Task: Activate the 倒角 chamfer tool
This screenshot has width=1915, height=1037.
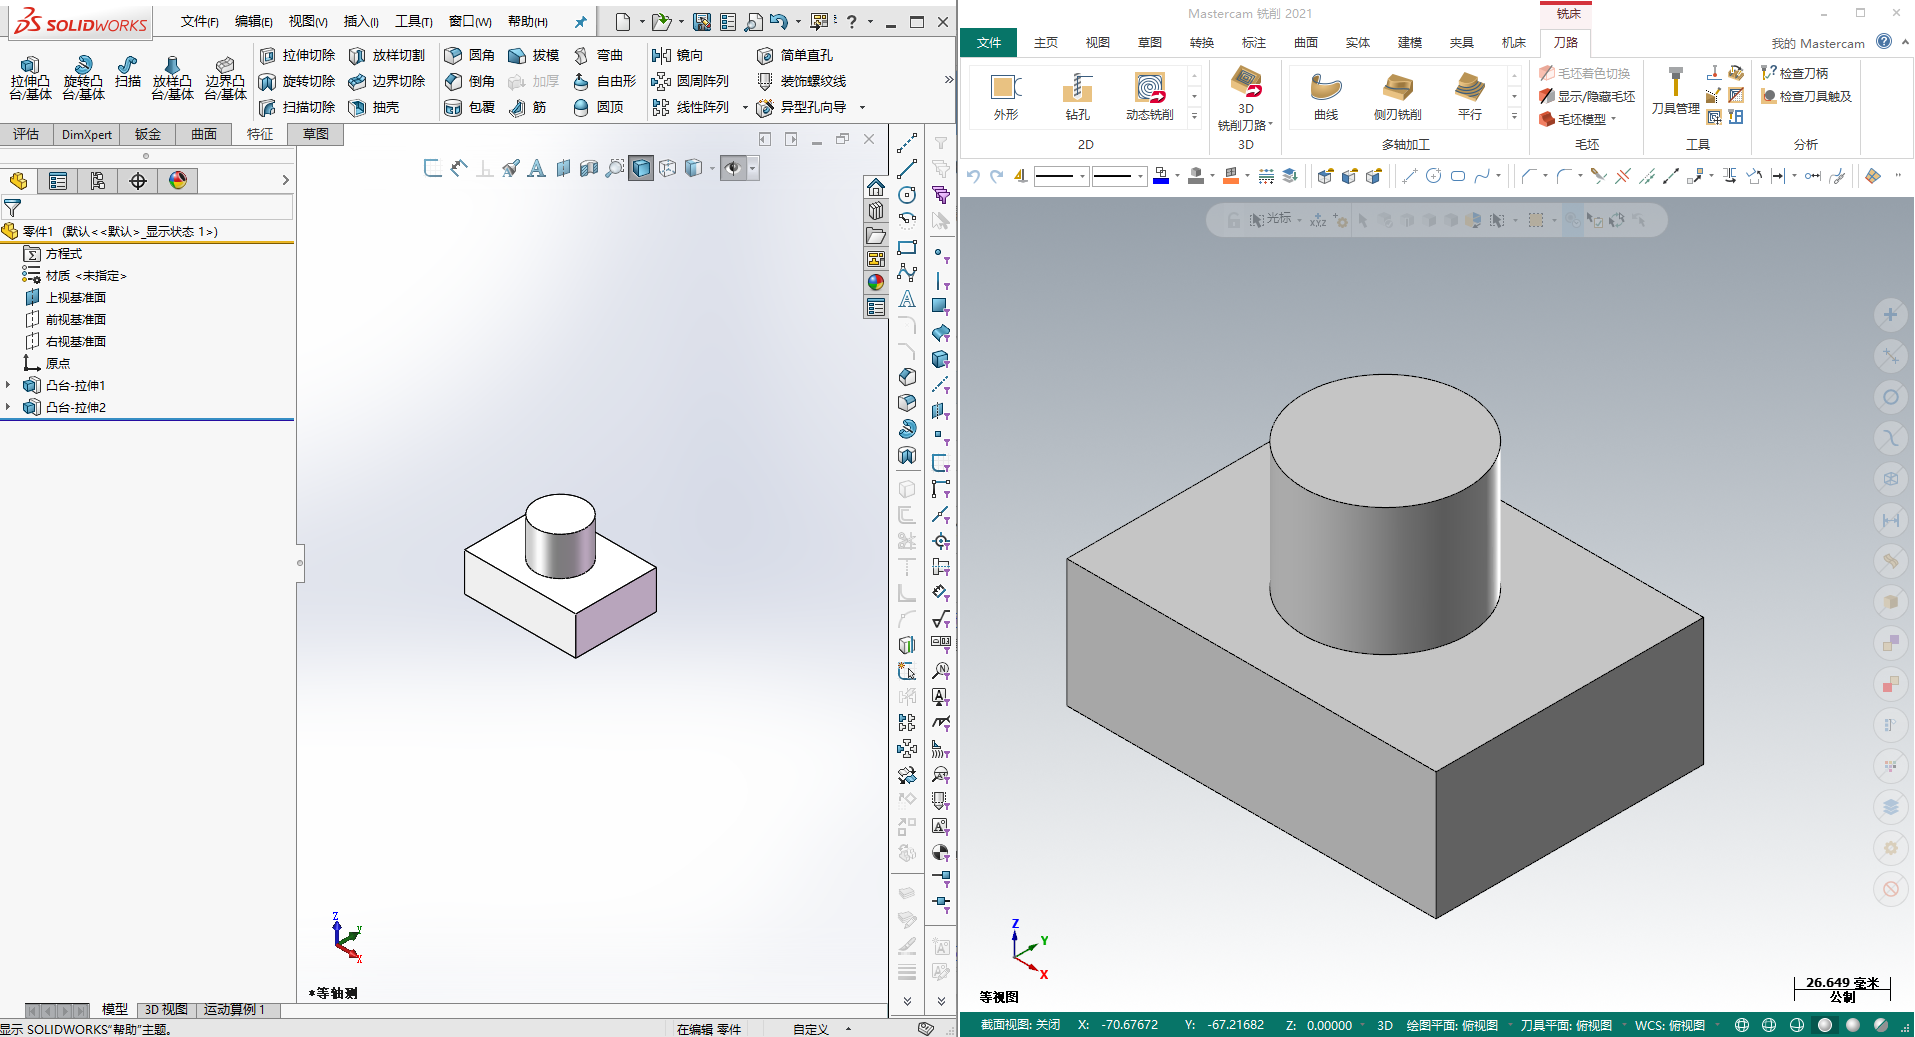Action: 470,81
